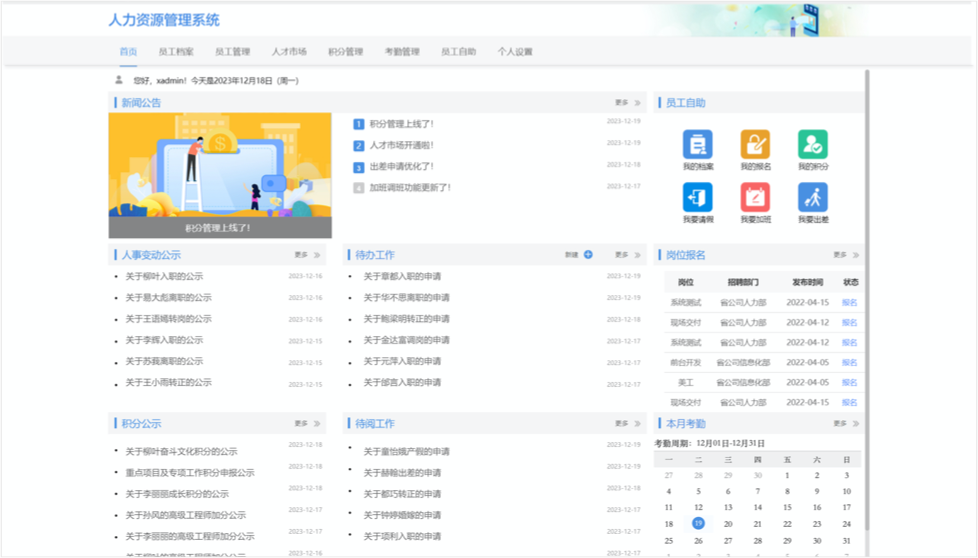Open 我的积分 green icon

pyautogui.click(x=812, y=144)
